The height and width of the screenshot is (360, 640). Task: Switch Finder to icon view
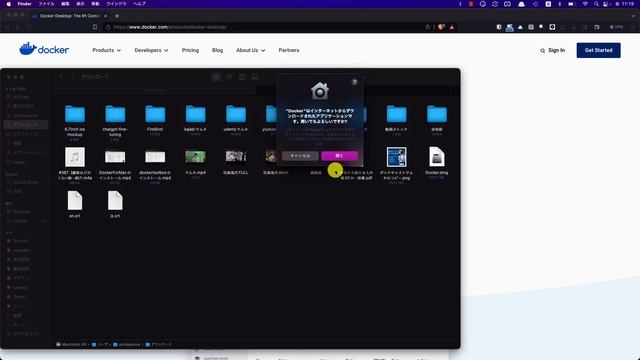[216, 77]
